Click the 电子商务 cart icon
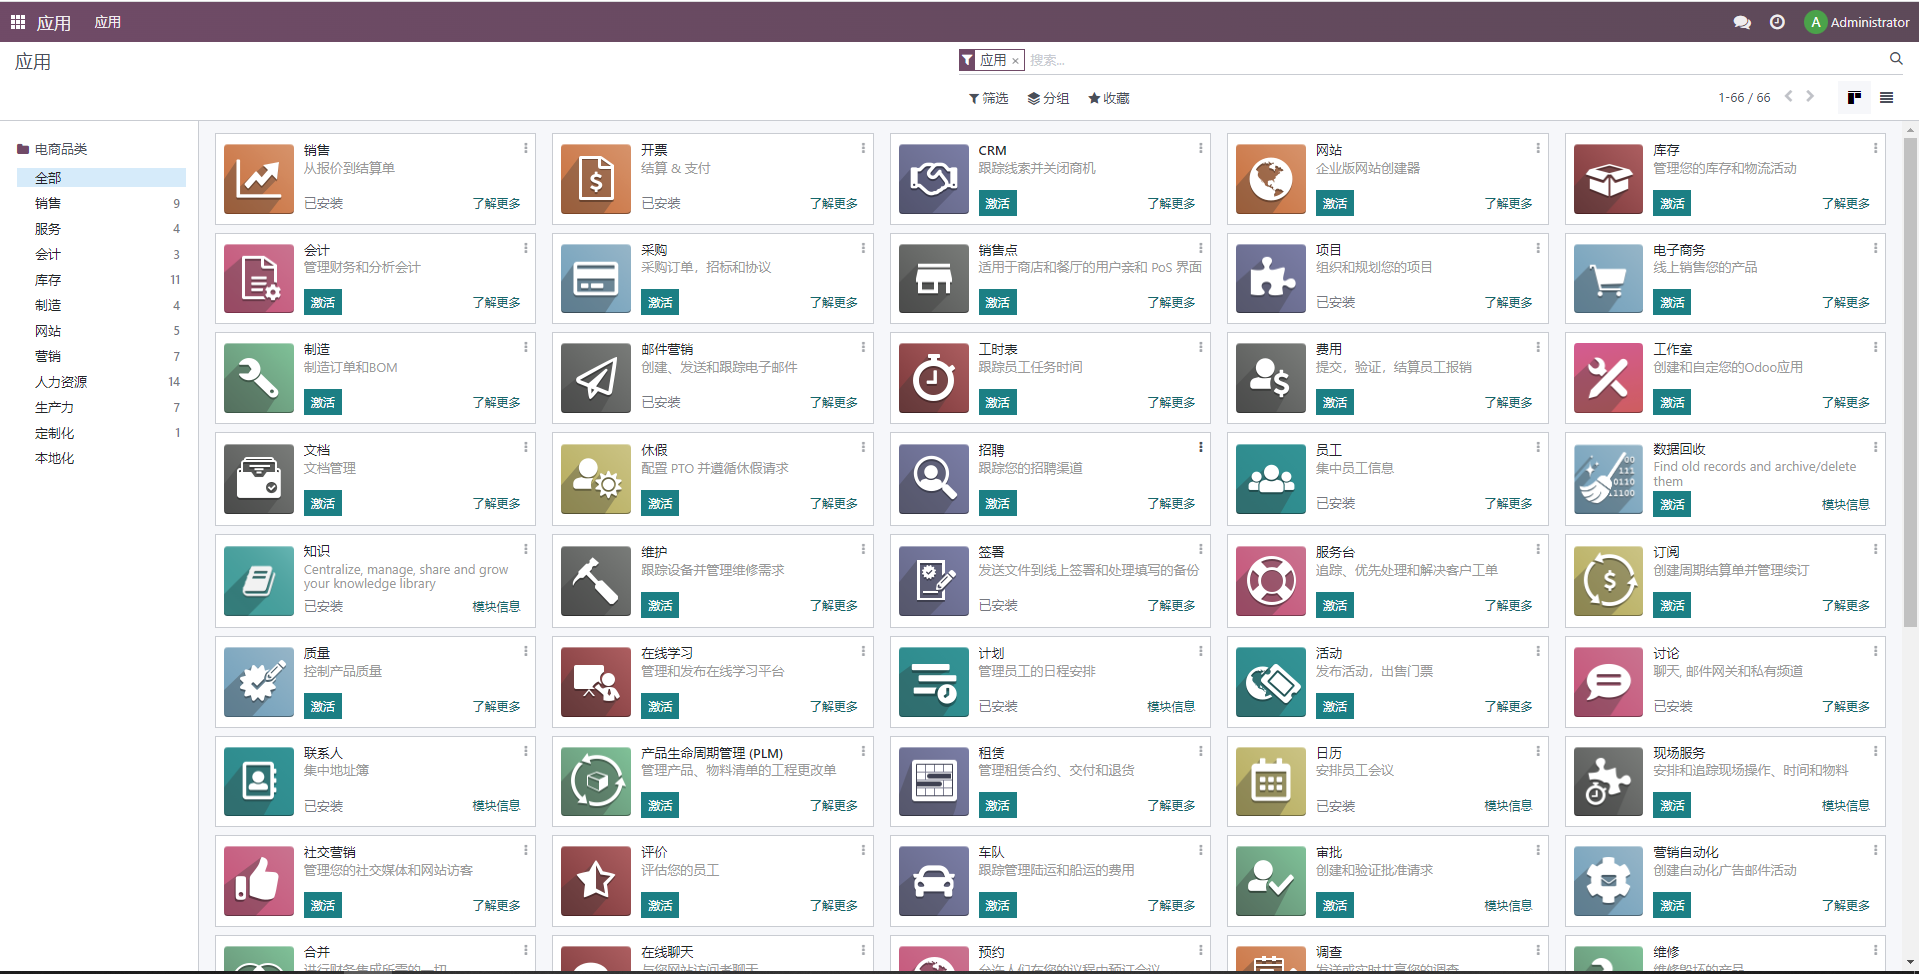The width and height of the screenshot is (1919, 974). click(x=1609, y=278)
